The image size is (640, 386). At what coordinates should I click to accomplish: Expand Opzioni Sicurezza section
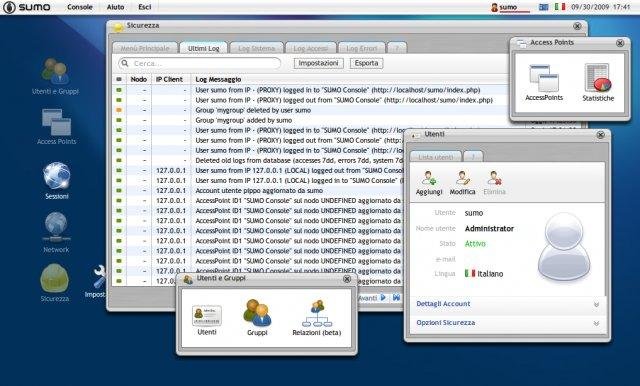coord(508,323)
